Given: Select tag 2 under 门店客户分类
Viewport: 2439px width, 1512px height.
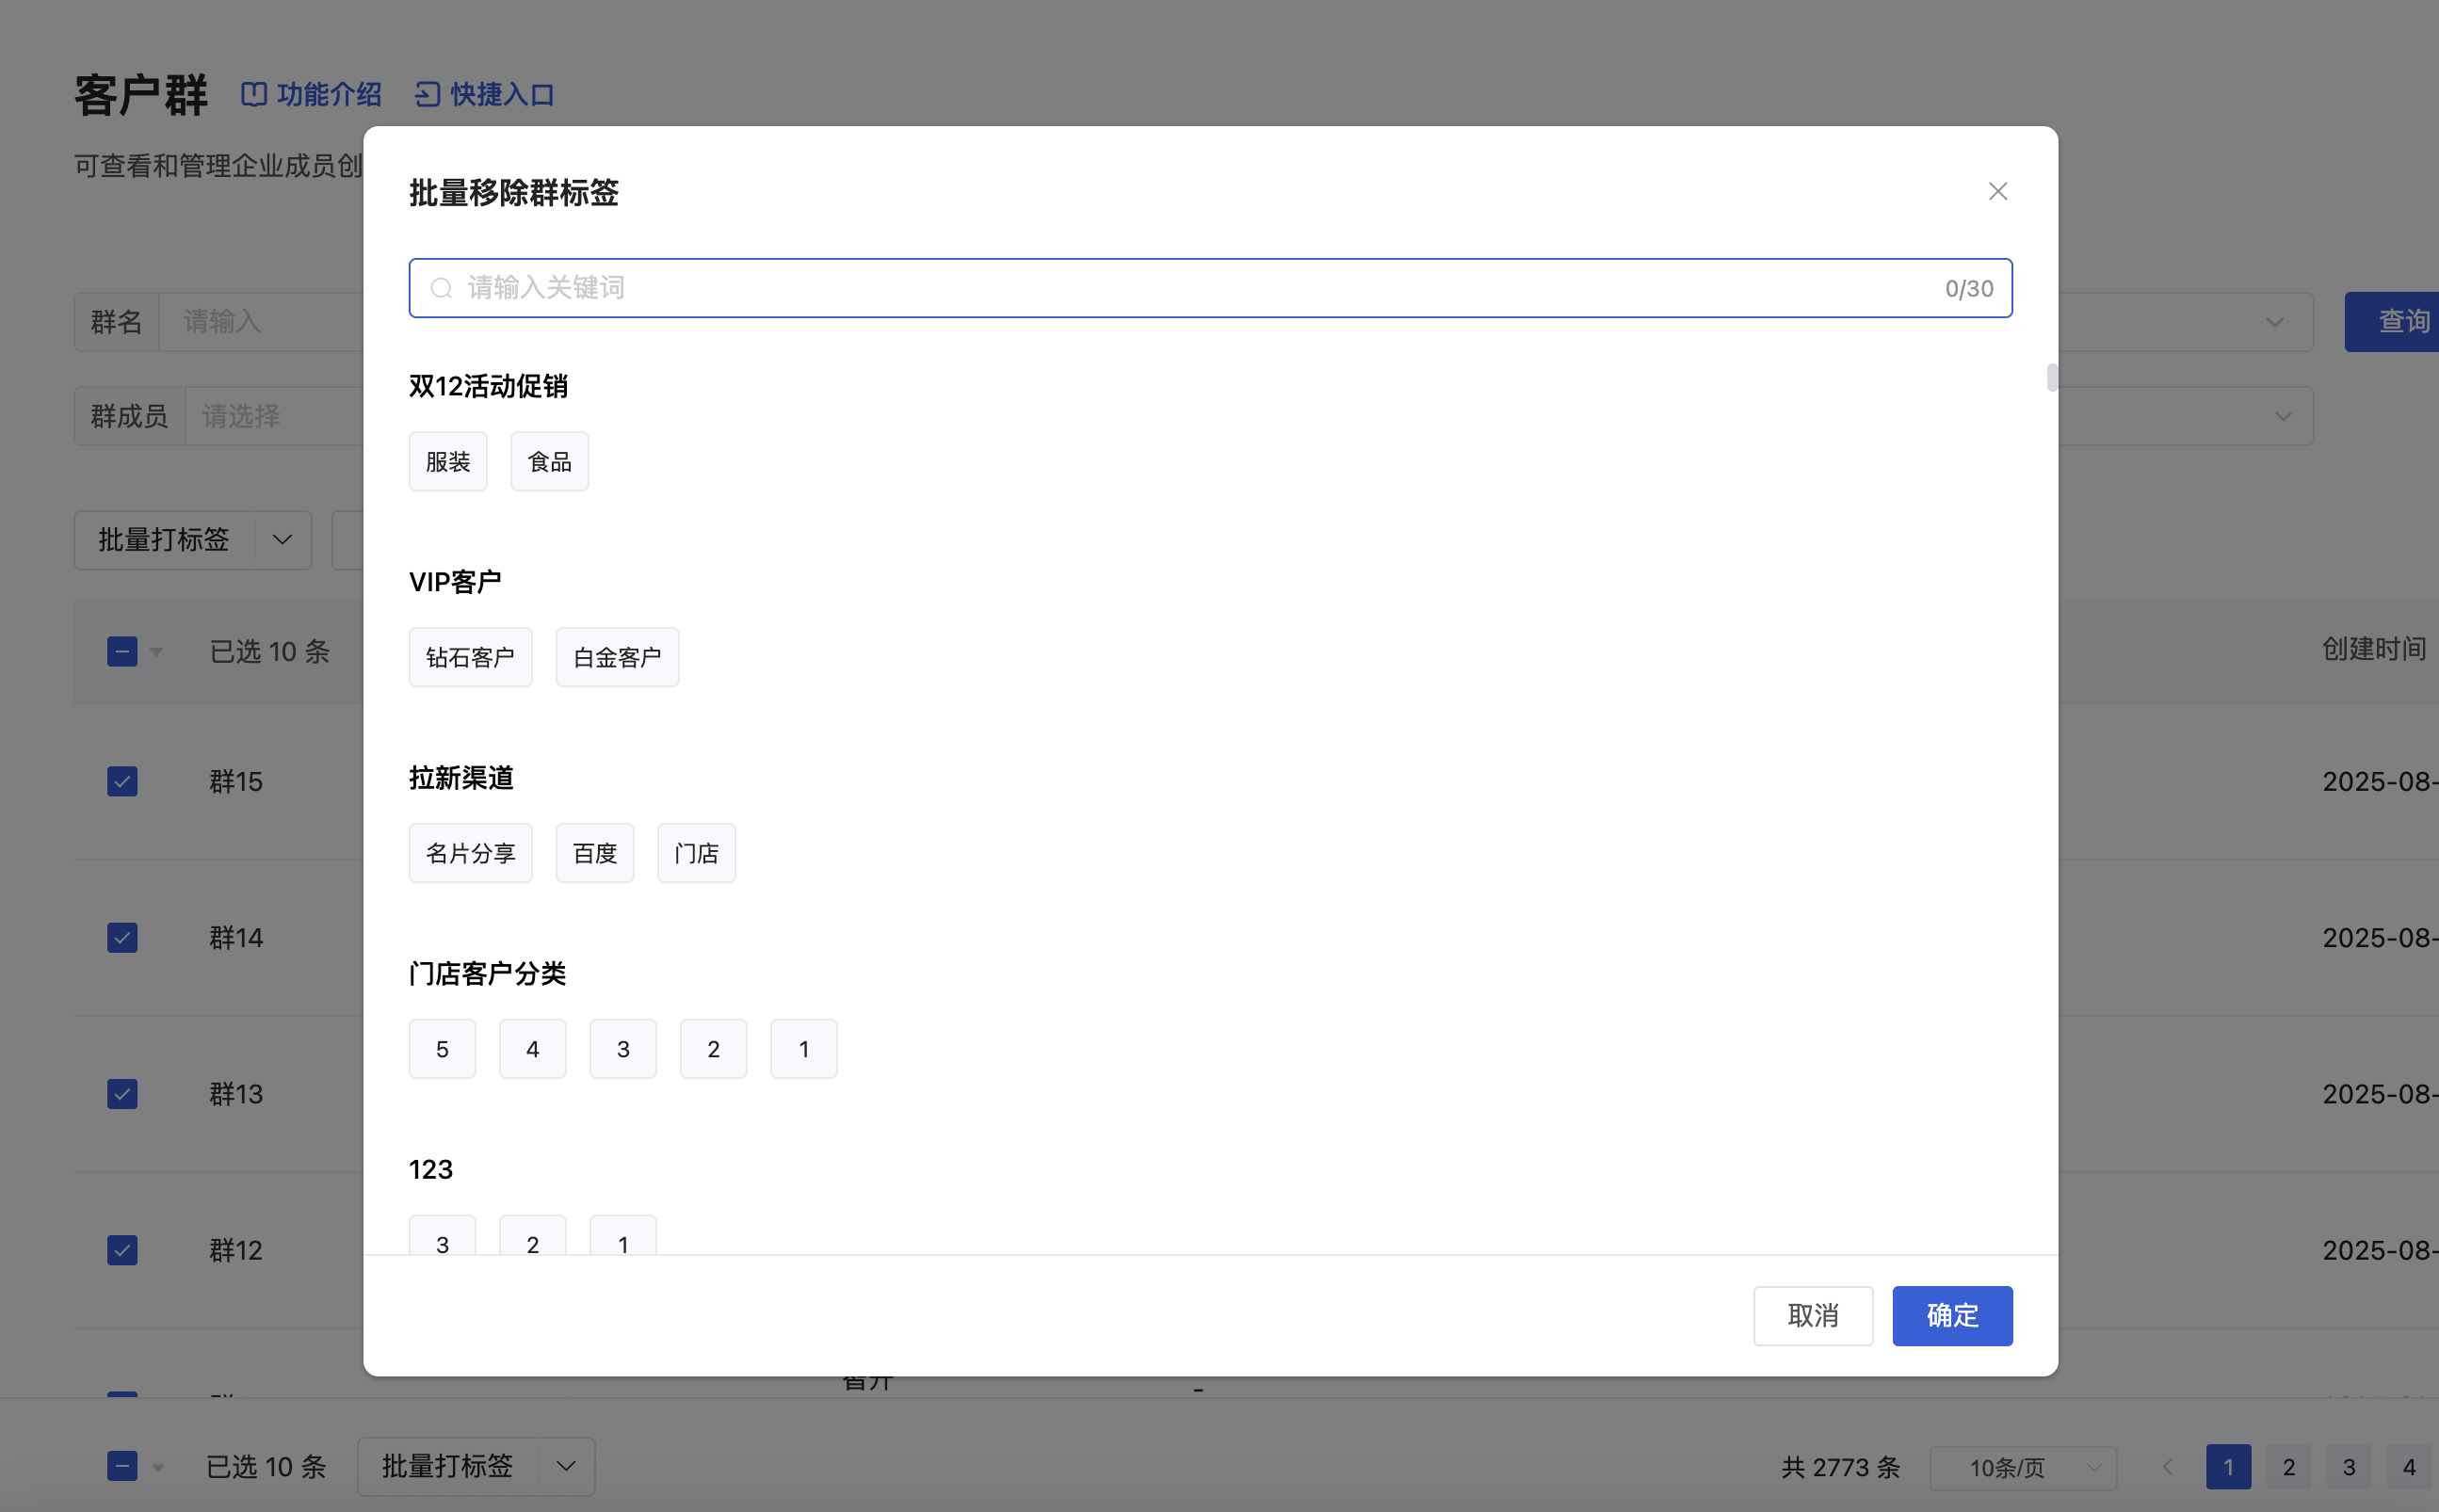Looking at the screenshot, I should tap(714, 1049).
